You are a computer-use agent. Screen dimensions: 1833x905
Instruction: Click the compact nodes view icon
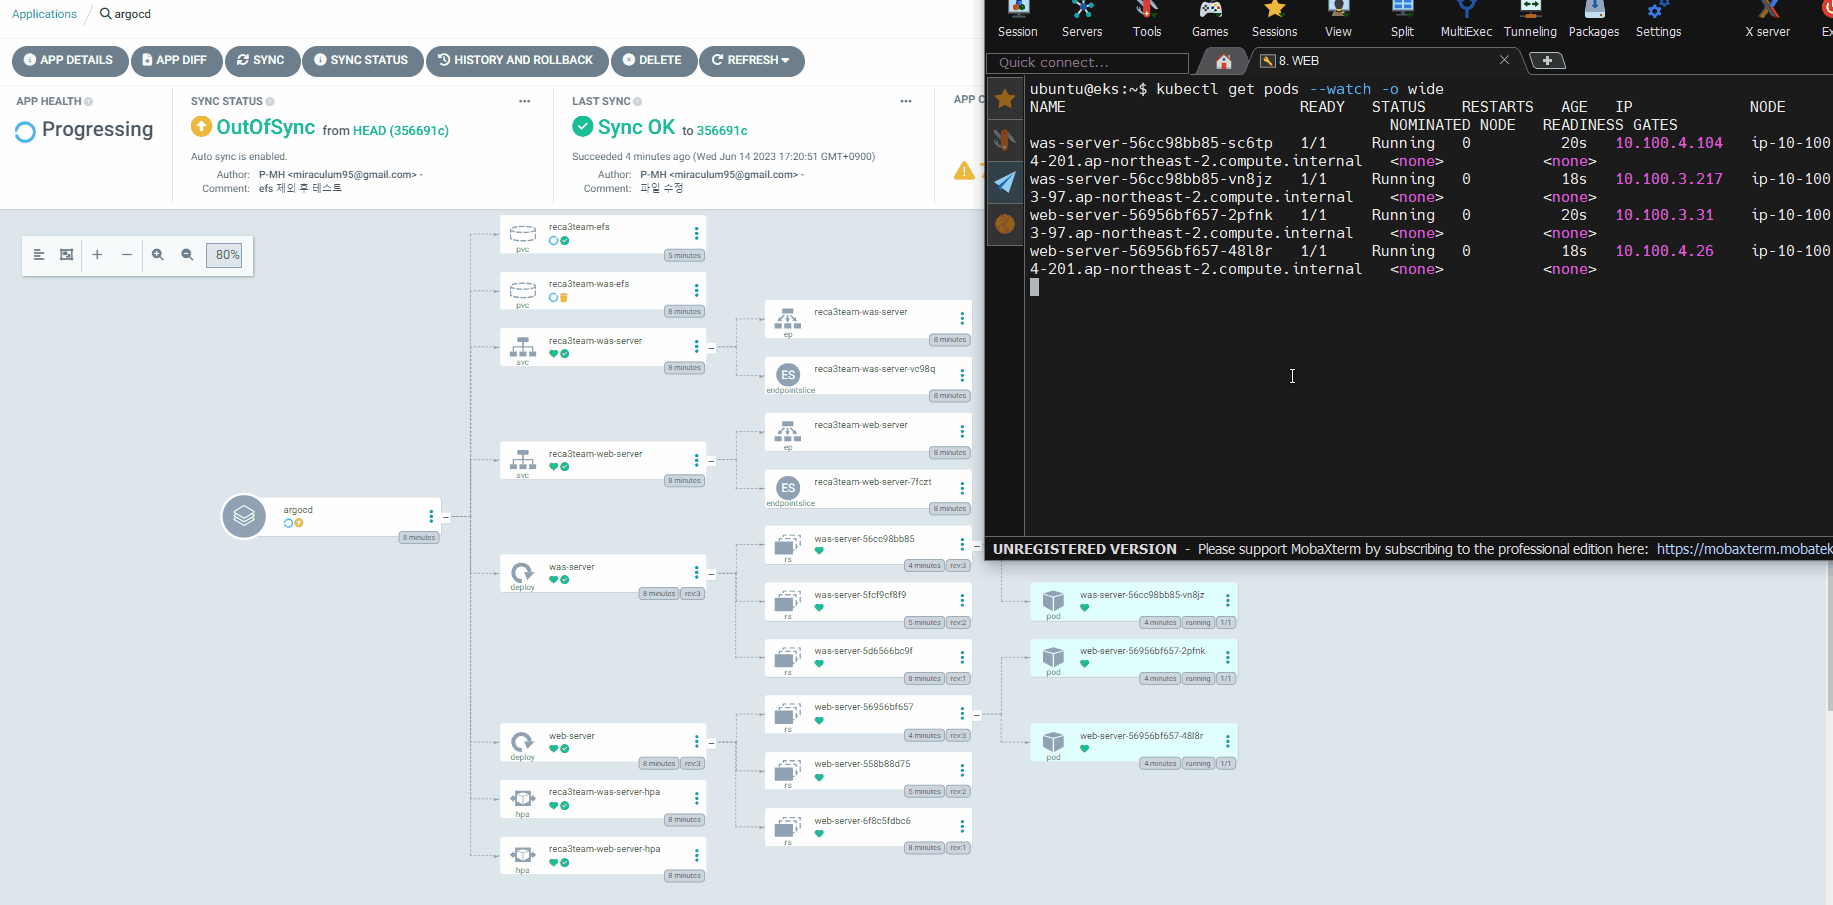coord(39,255)
